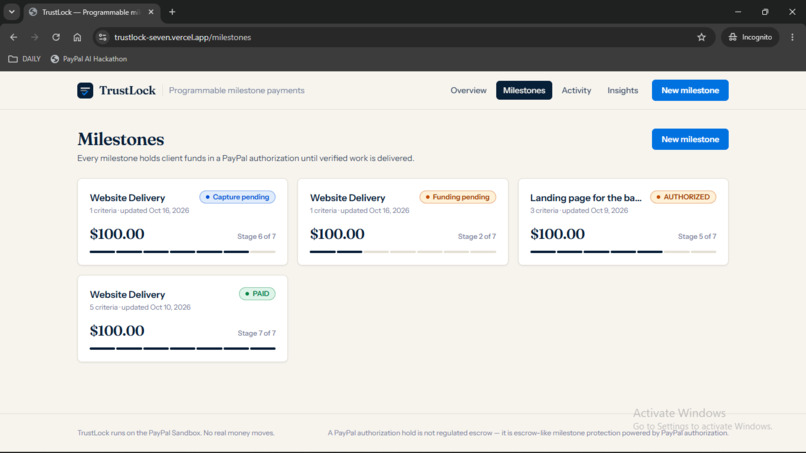The height and width of the screenshot is (453, 806).
Task: Reload the page with the refresh icon
Action: tap(56, 37)
